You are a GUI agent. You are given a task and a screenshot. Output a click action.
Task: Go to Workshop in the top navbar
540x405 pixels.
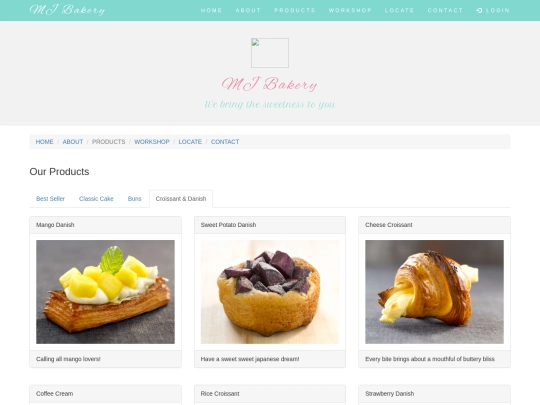(x=350, y=10)
